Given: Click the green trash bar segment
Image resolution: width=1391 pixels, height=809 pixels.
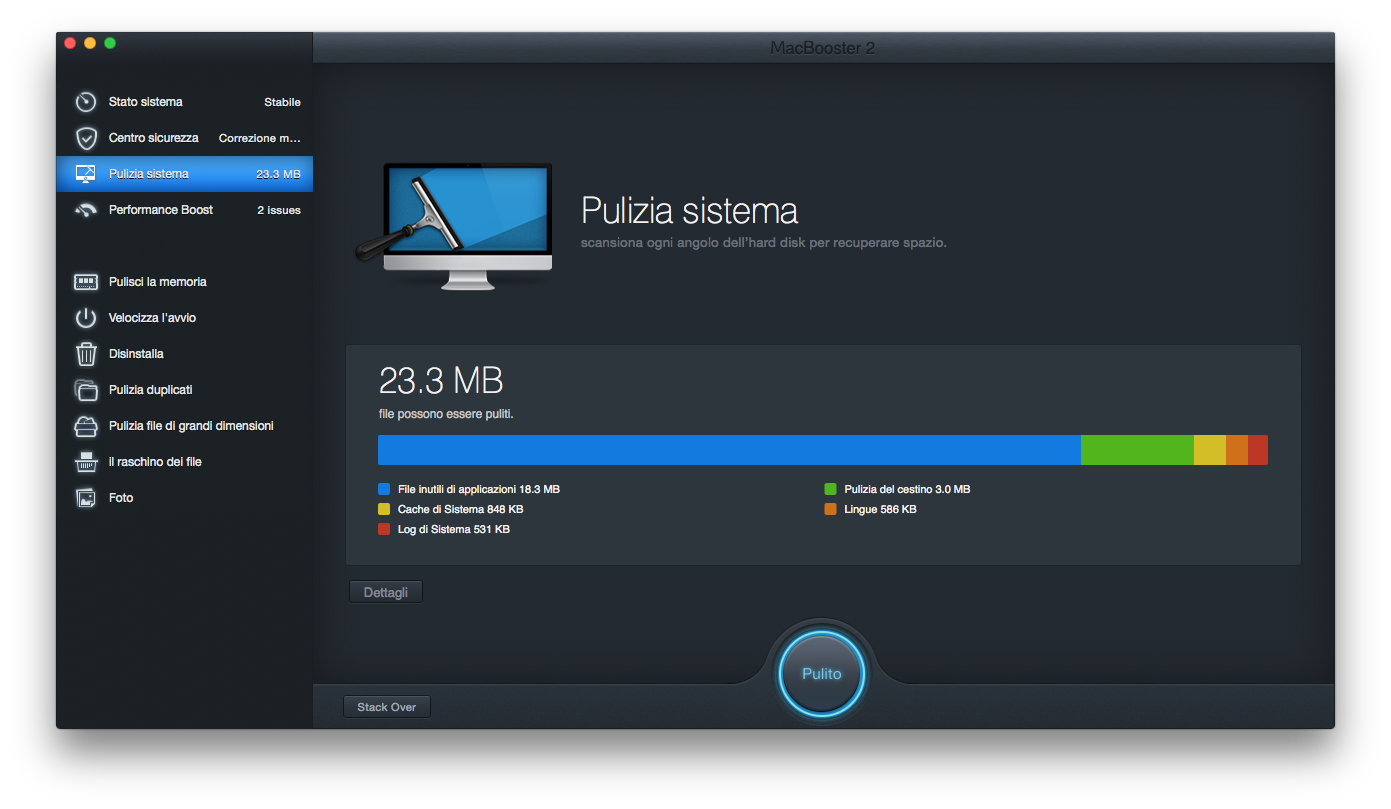Looking at the screenshot, I should pos(1137,450).
